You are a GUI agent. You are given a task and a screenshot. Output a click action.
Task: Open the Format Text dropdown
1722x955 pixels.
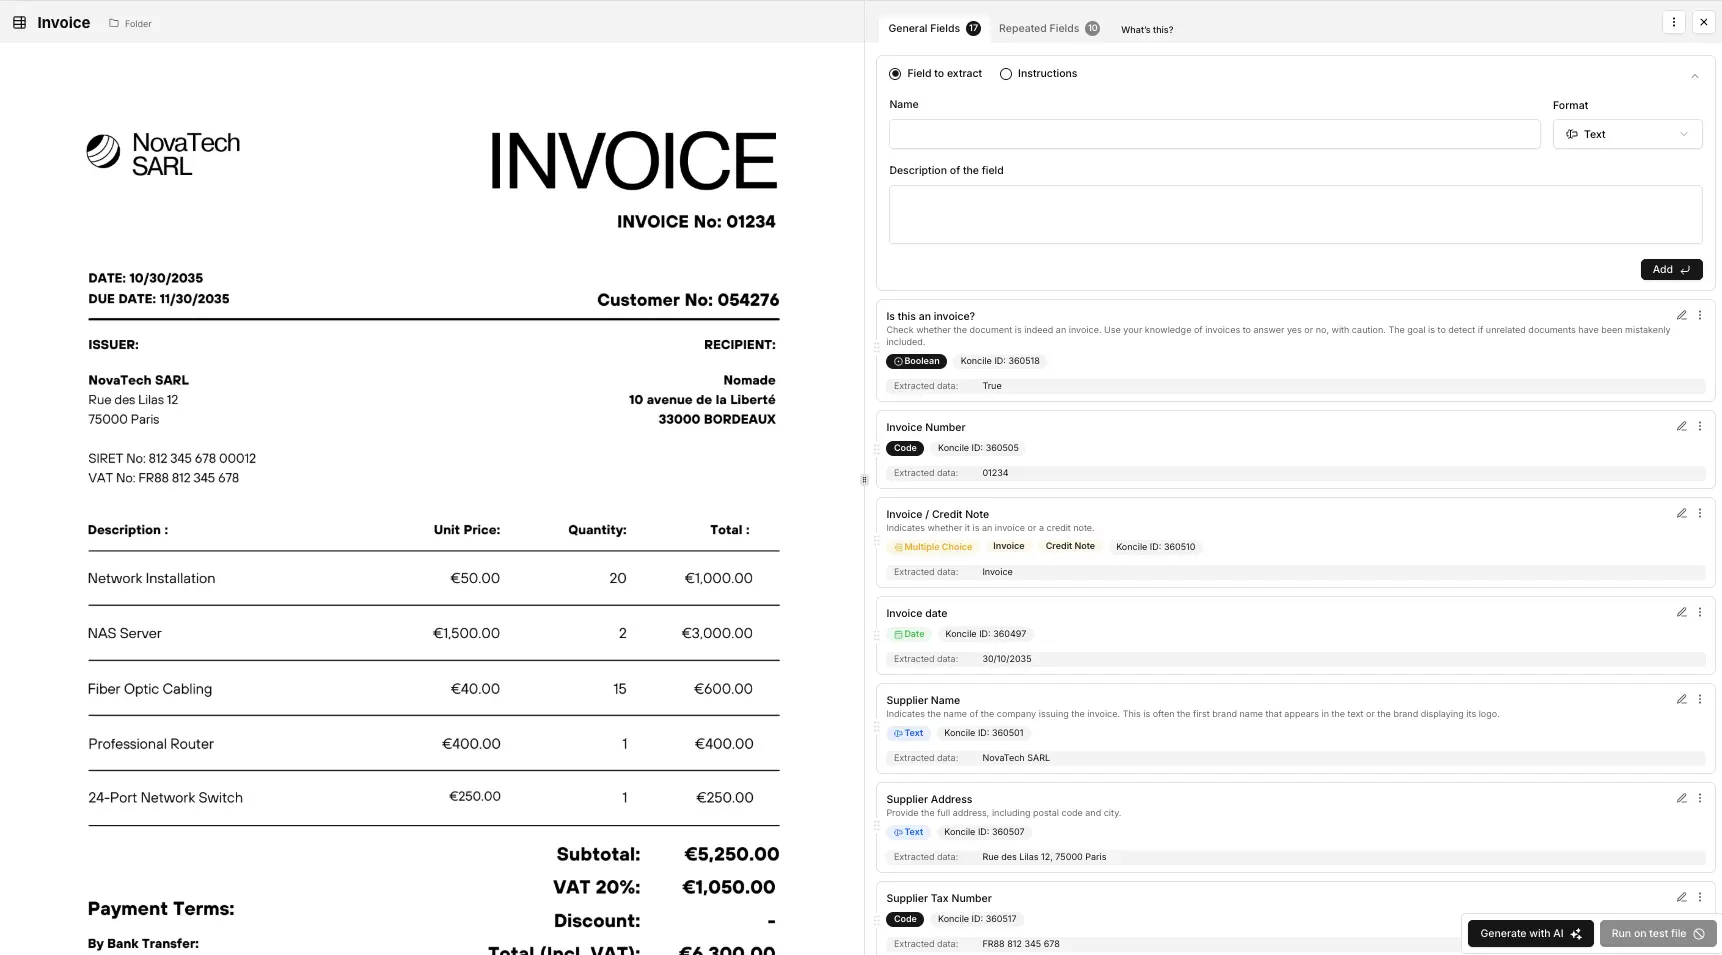[x=1627, y=134]
